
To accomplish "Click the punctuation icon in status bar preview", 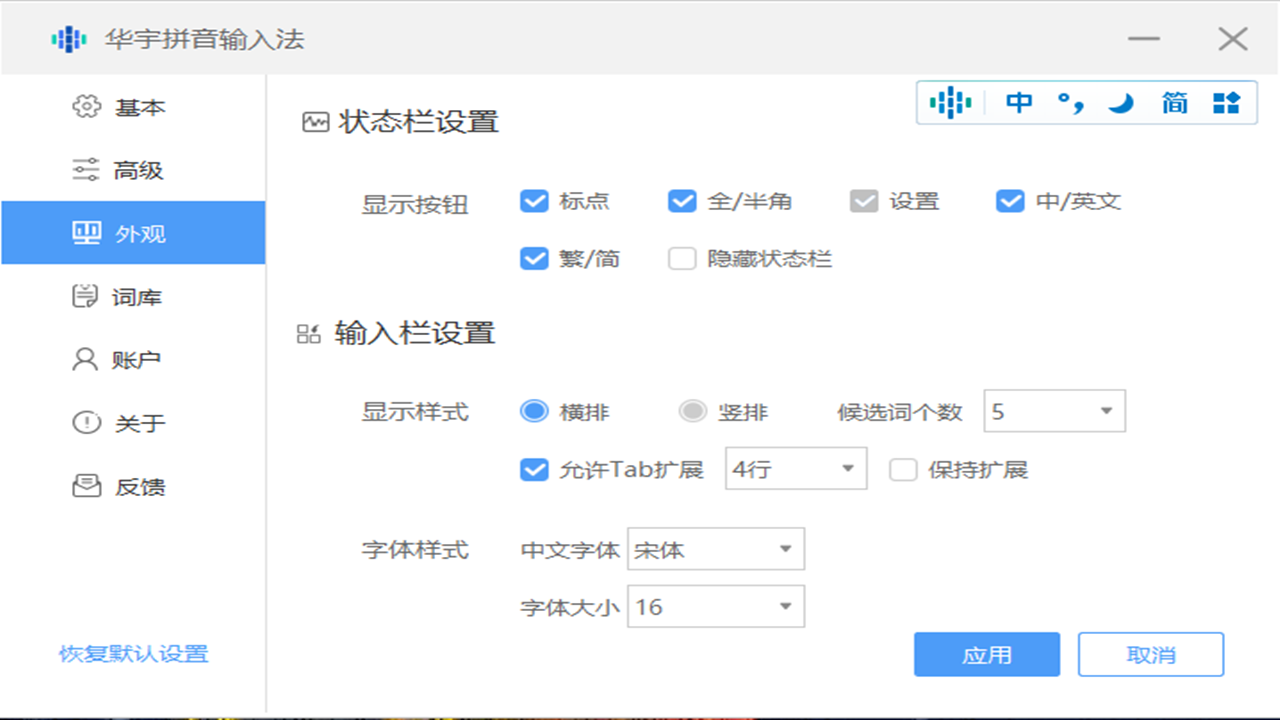I will (1068, 101).
